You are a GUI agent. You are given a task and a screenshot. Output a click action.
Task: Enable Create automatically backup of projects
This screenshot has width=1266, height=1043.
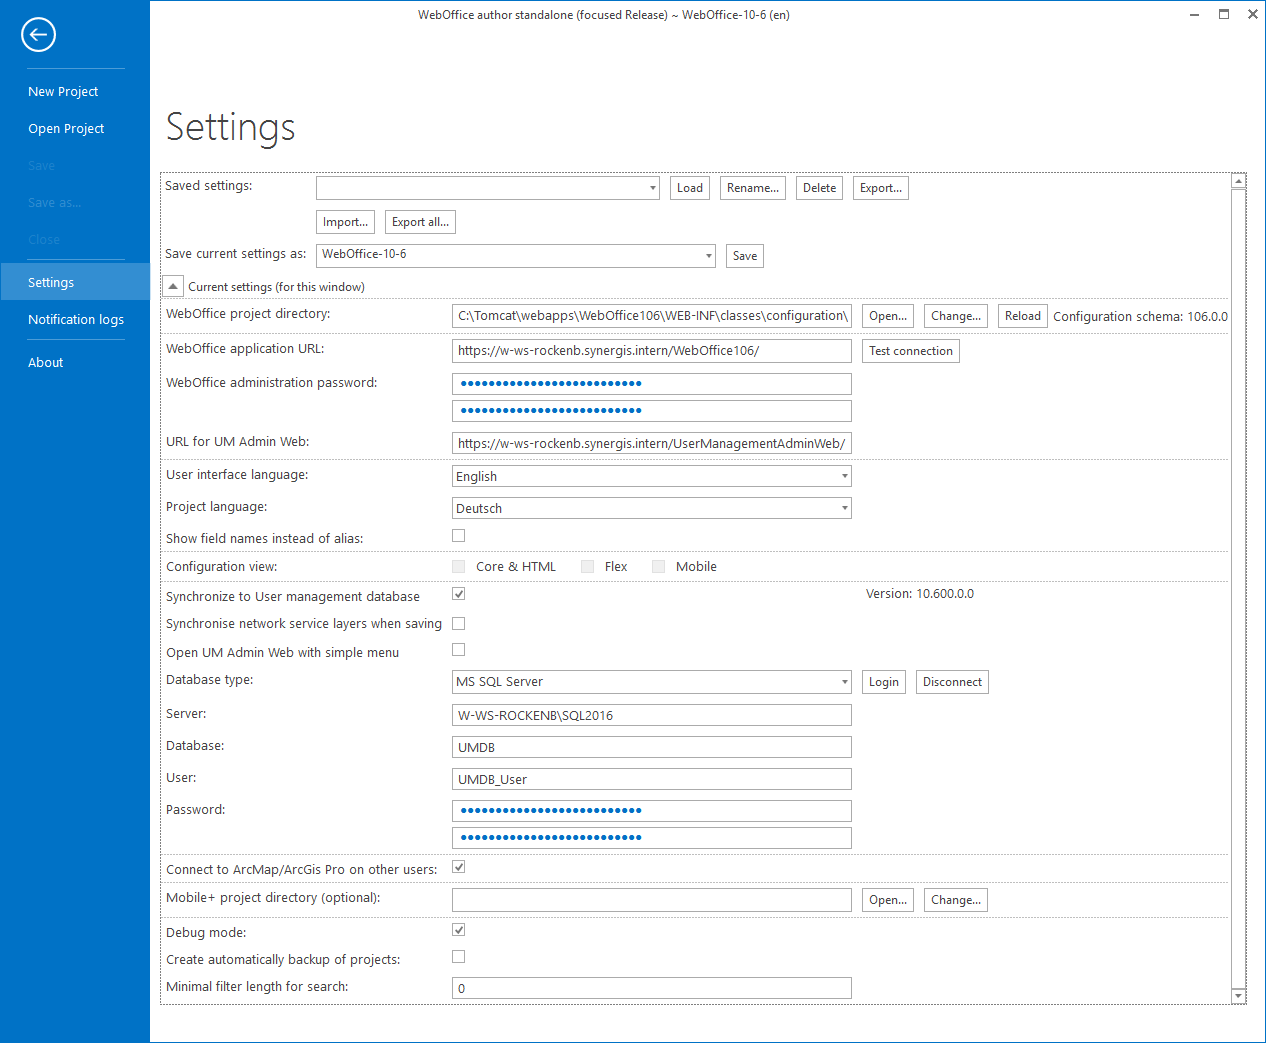[x=458, y=956]
